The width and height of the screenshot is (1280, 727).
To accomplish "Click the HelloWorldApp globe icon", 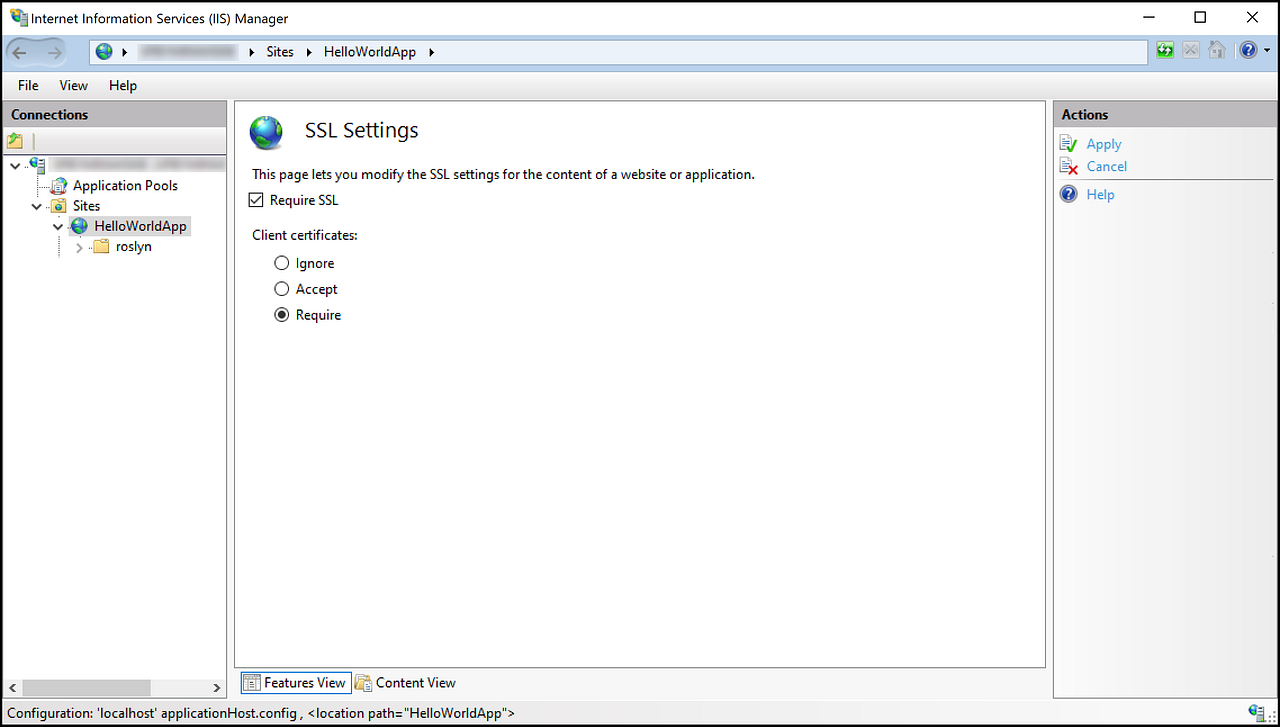I will [79, 225].
